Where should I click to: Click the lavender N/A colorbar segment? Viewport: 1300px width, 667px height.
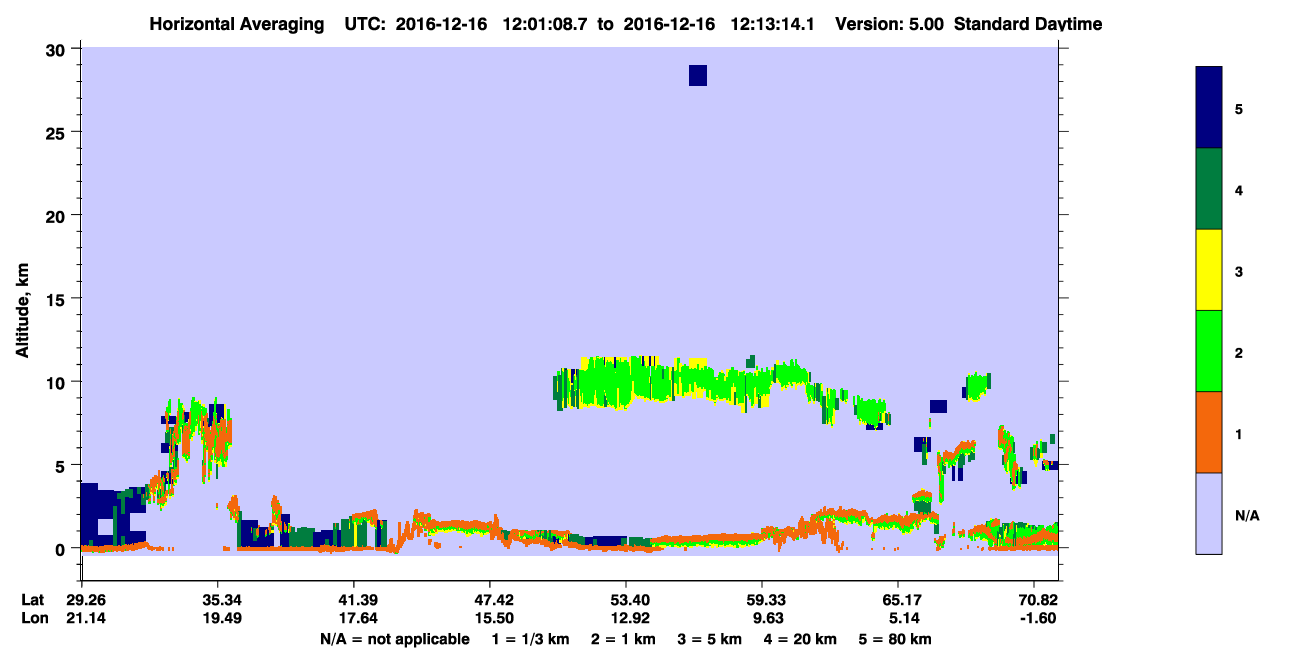pyautogui.click(x=1209, y=513)
